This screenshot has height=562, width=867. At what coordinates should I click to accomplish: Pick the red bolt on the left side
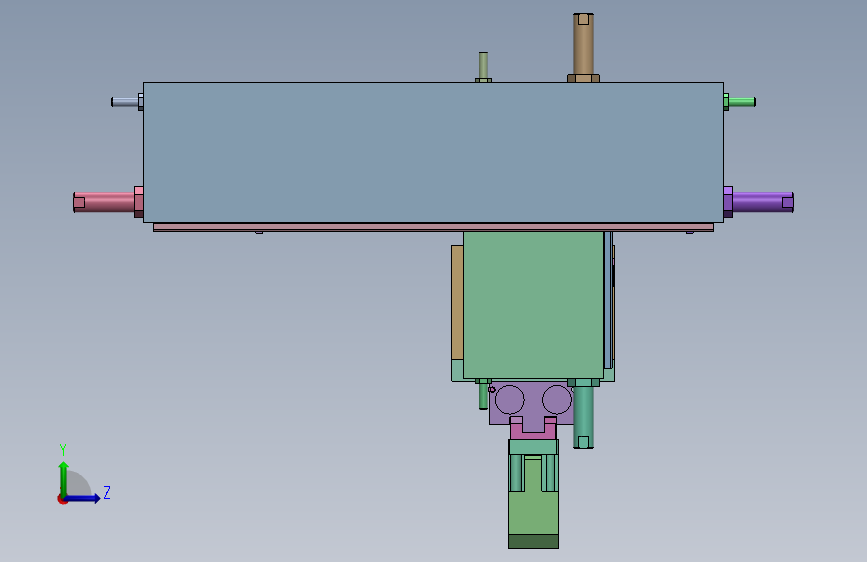(108, 202)
